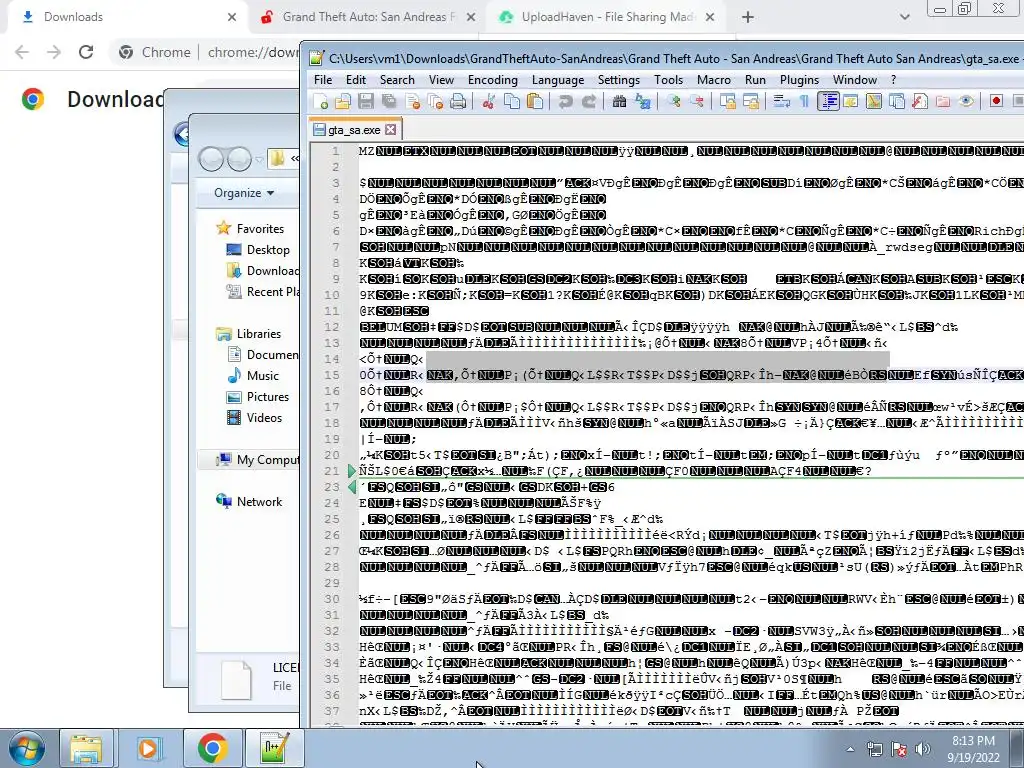Open the Encoding menu
The height and width of the screenshot is (768, 1024).
tap(492, 80)
